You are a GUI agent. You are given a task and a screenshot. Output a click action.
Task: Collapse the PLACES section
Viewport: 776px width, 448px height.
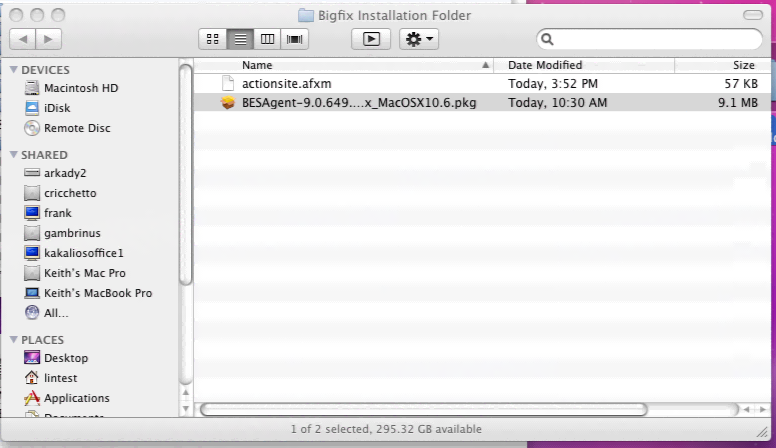tap(14, 340)
